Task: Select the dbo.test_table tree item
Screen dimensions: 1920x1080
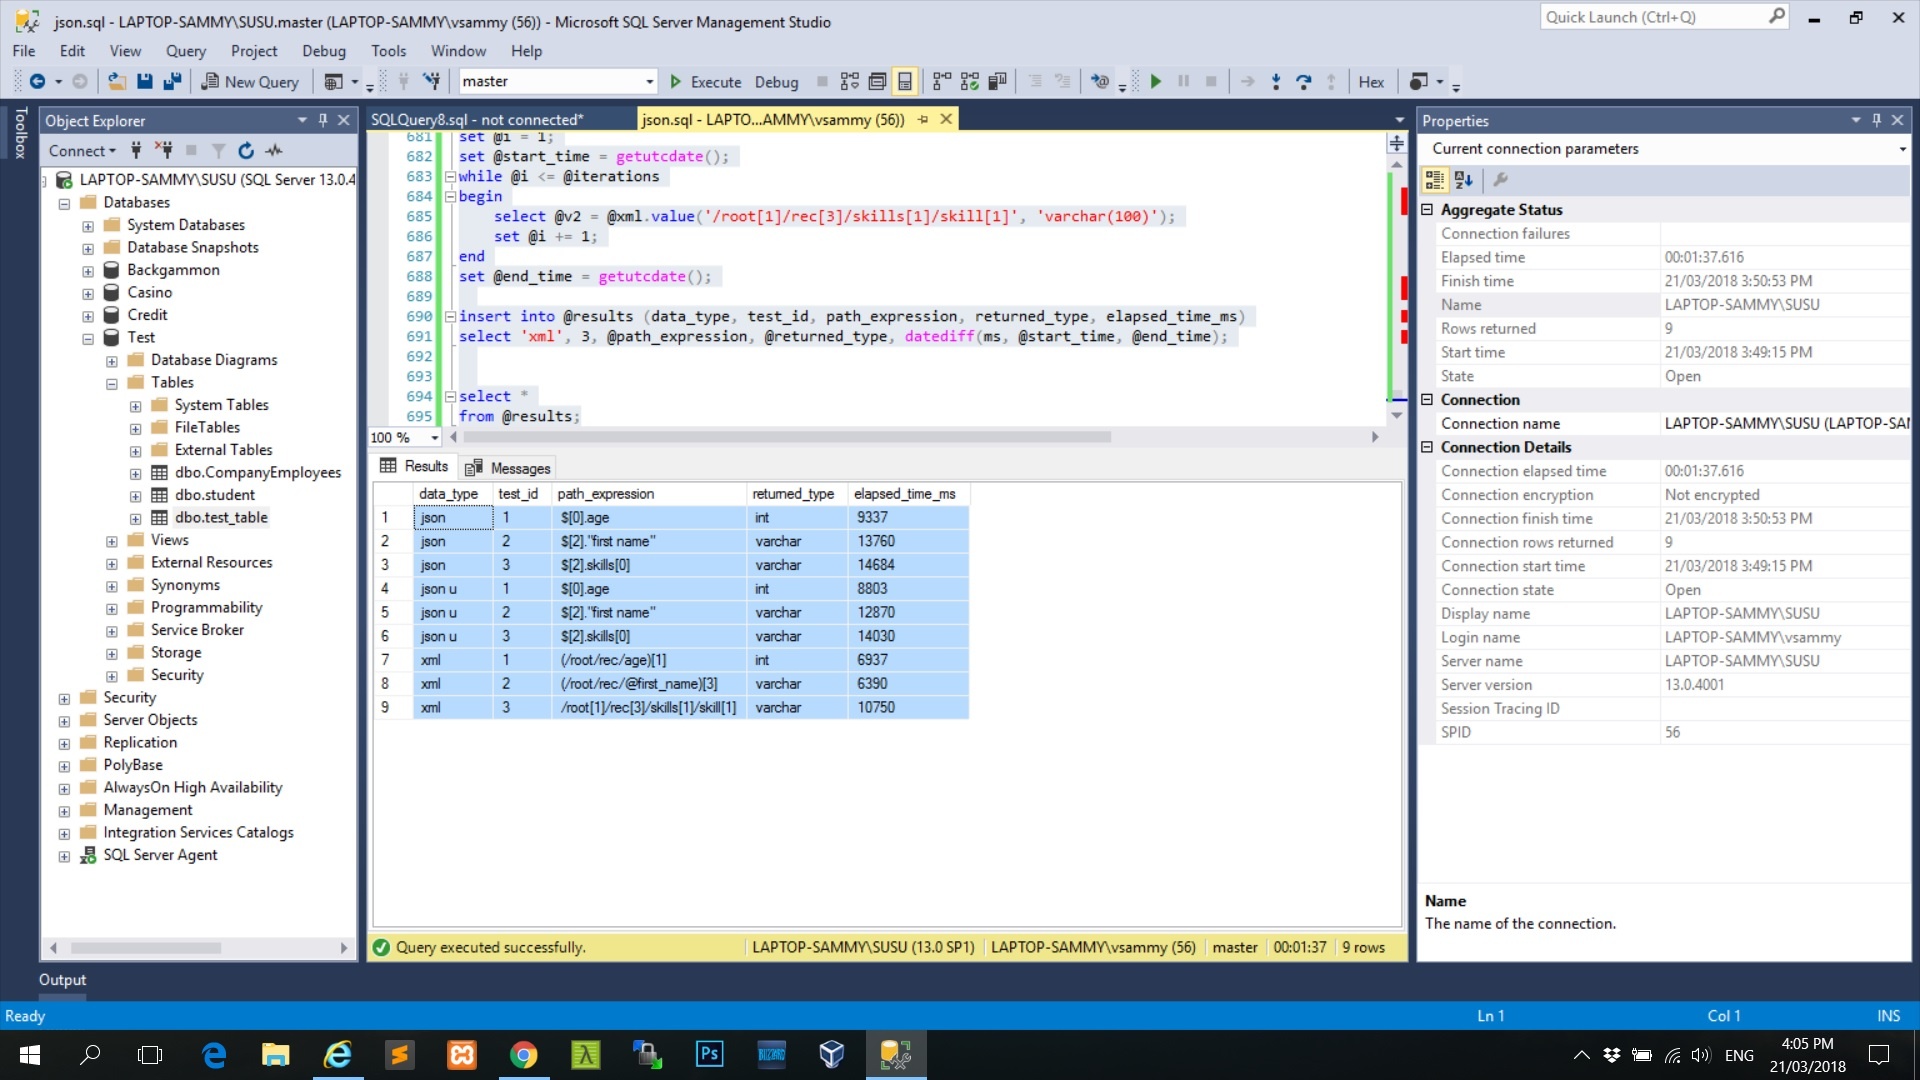Action: pyautogui.click(x=221, y=518)
